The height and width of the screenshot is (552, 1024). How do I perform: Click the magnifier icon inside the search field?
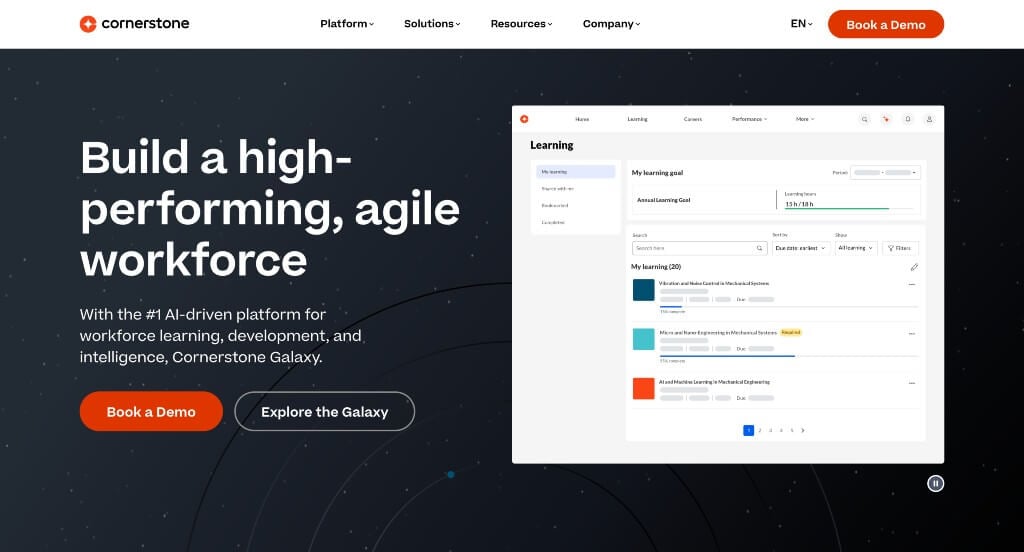(759, 248)
